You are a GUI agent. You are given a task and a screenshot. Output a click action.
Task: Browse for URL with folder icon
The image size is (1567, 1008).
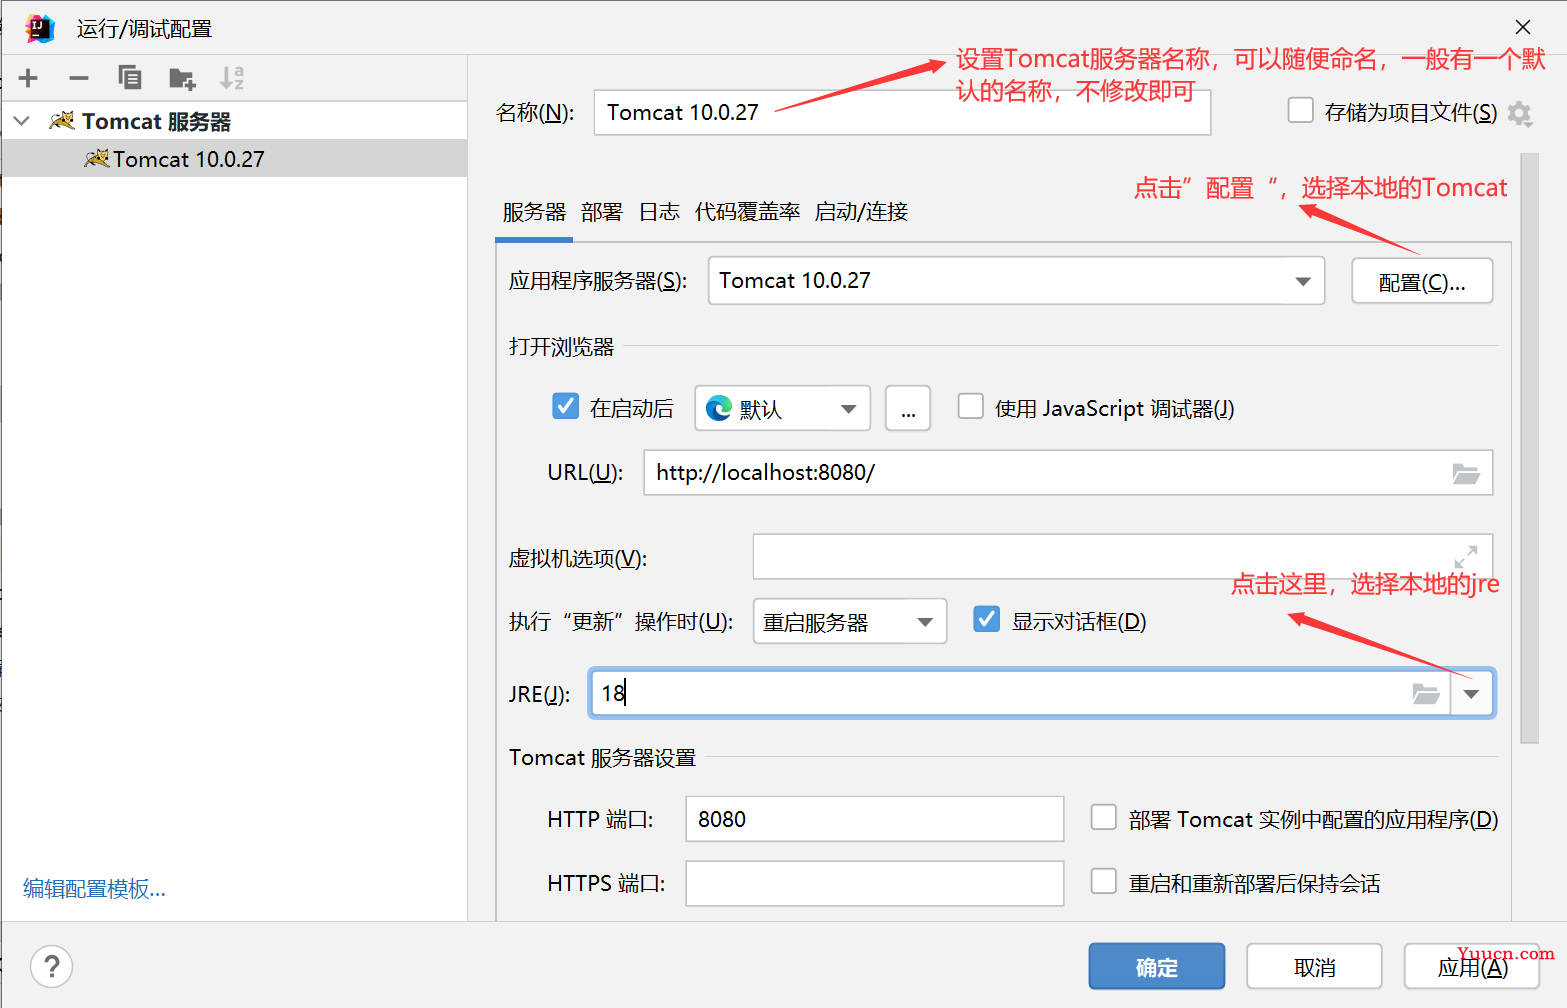coord(1466,473)
